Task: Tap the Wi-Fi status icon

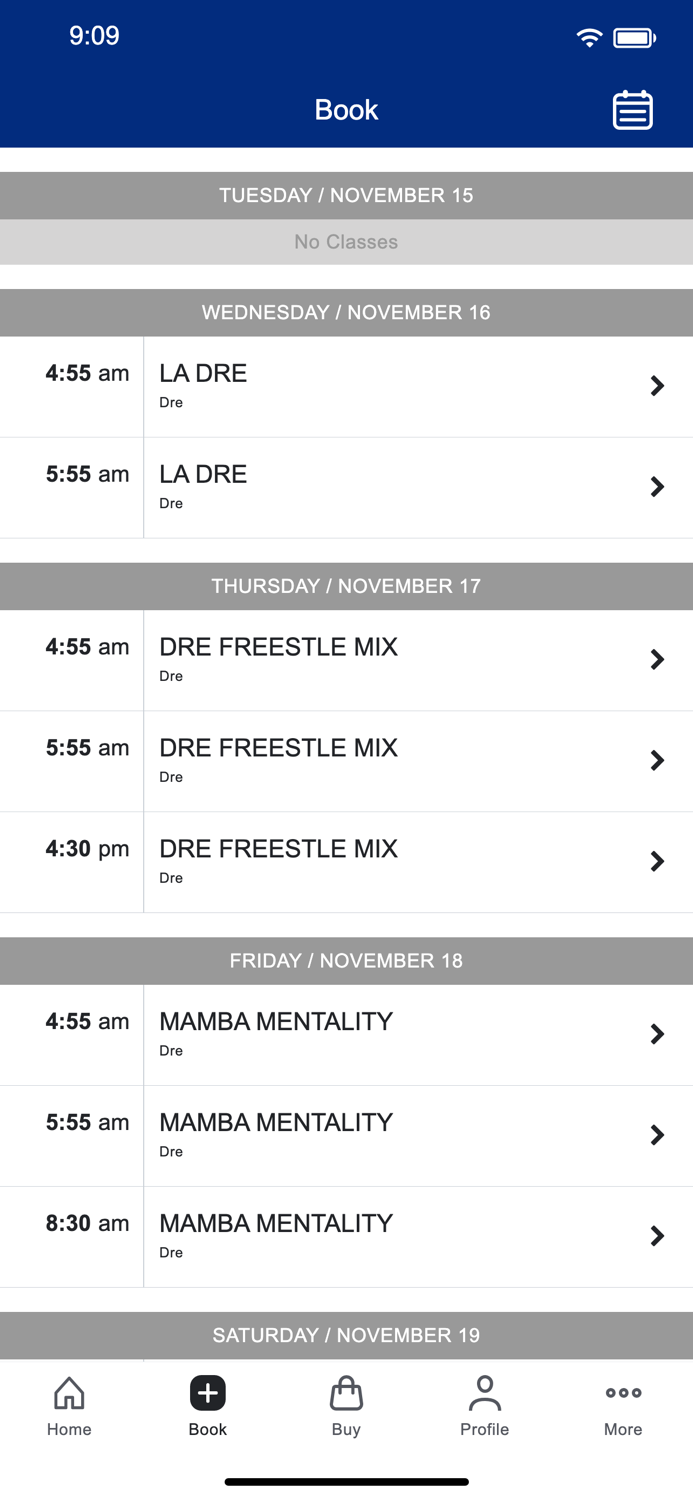Action: tap(589, 36)
